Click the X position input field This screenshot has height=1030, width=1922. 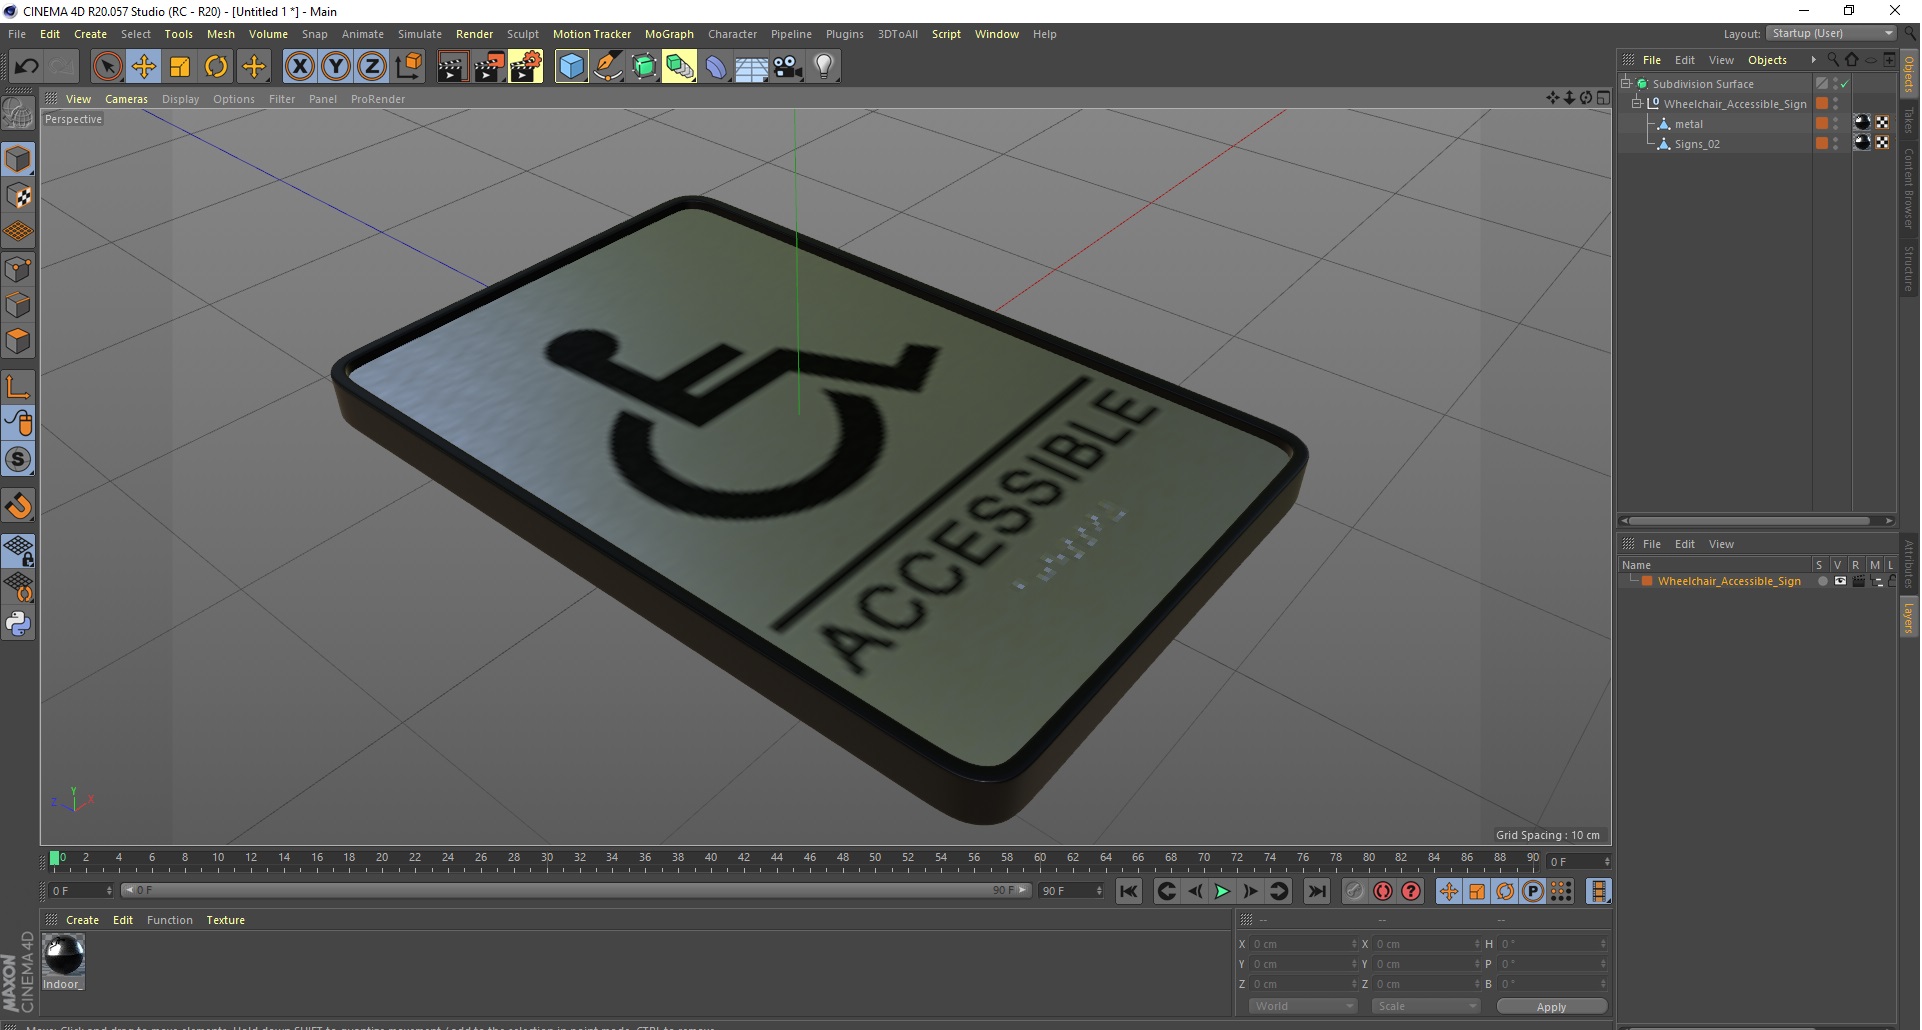1303,944
